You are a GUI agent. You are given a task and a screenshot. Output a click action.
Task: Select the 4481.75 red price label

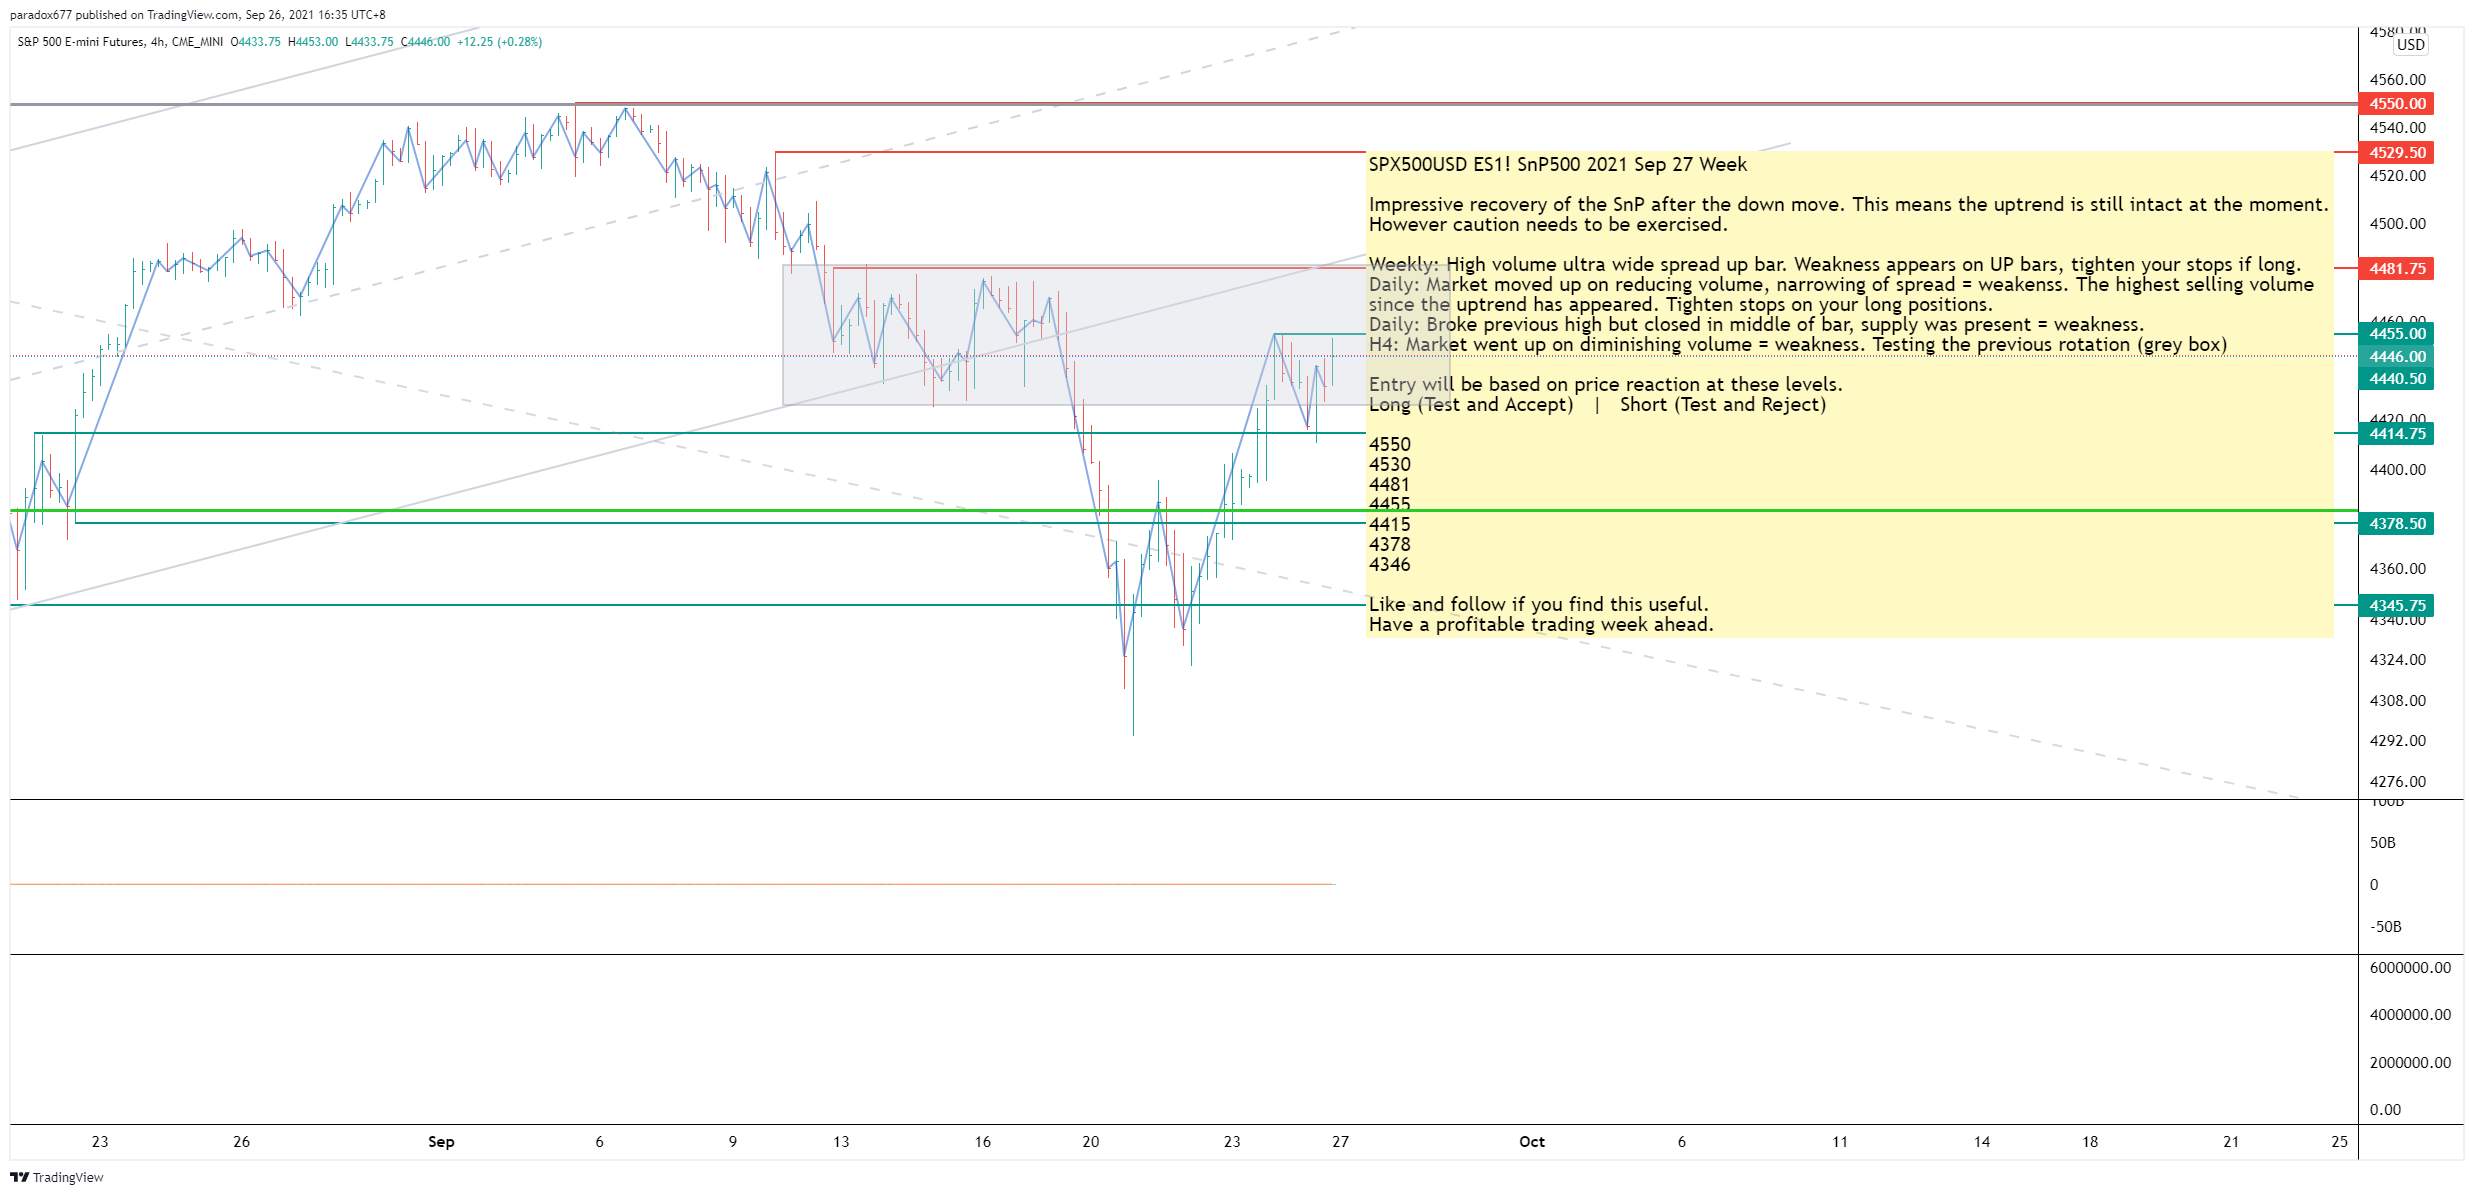[x=2397, y=269]
